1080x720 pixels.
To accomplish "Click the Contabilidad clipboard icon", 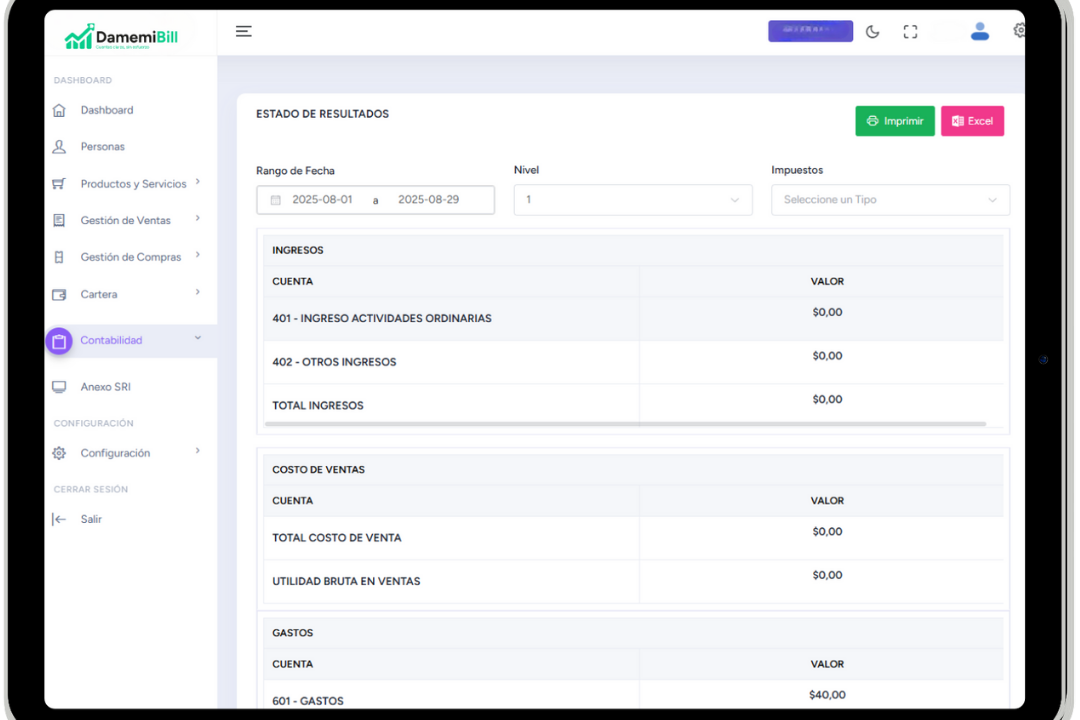I will coord(59,341).
